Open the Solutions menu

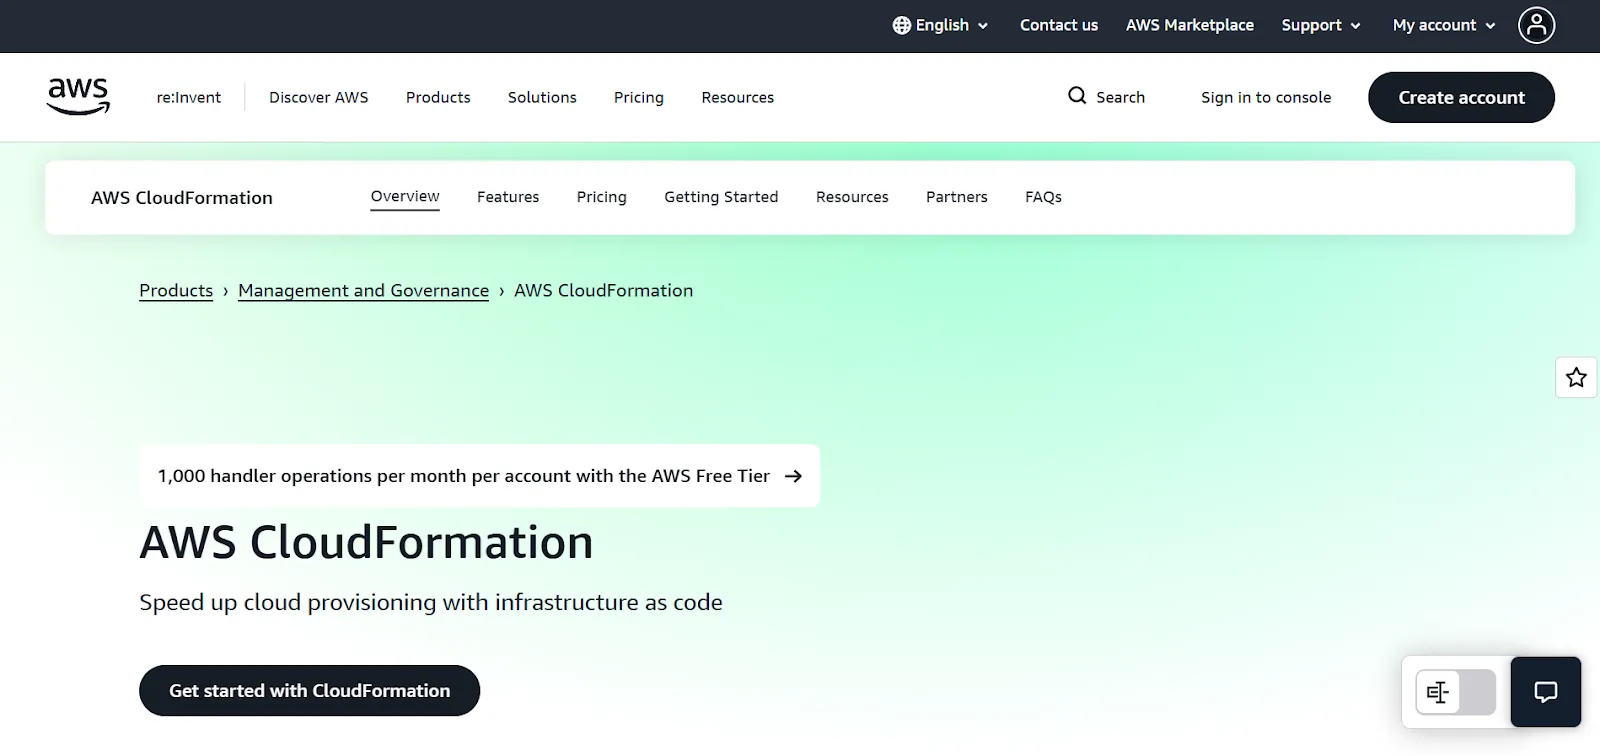[x=542, y=97]
